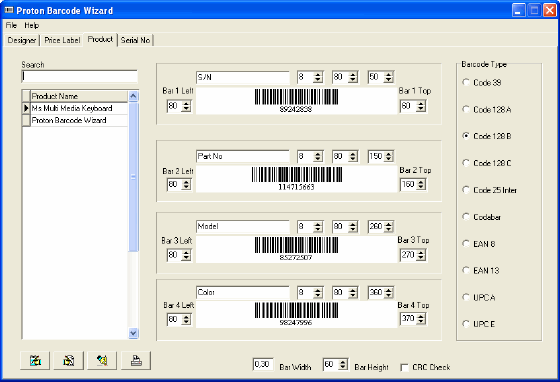The image size is (560, 382).
Task: Adjust the Bar 3 Left stepper
Action: point(186,255)
